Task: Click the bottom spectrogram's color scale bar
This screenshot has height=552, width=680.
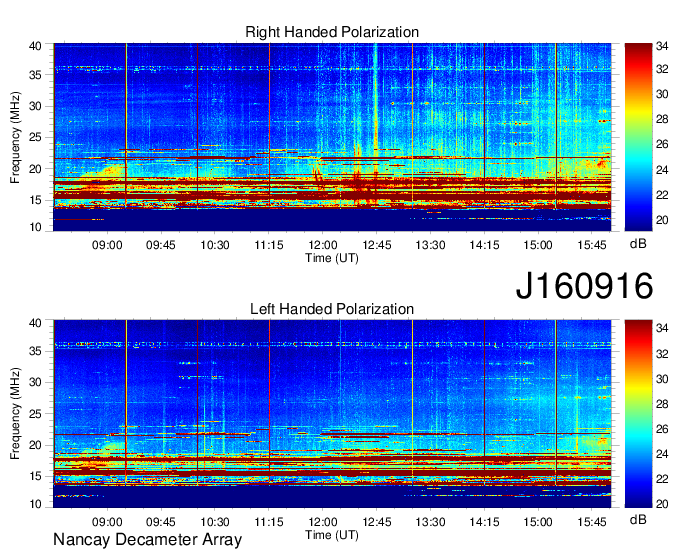Action: [x=638, y=414]
